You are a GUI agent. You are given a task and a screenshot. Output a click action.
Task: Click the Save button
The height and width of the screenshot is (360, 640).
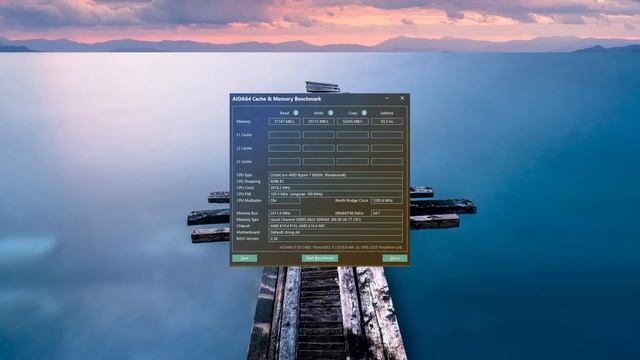pos(244,258)
